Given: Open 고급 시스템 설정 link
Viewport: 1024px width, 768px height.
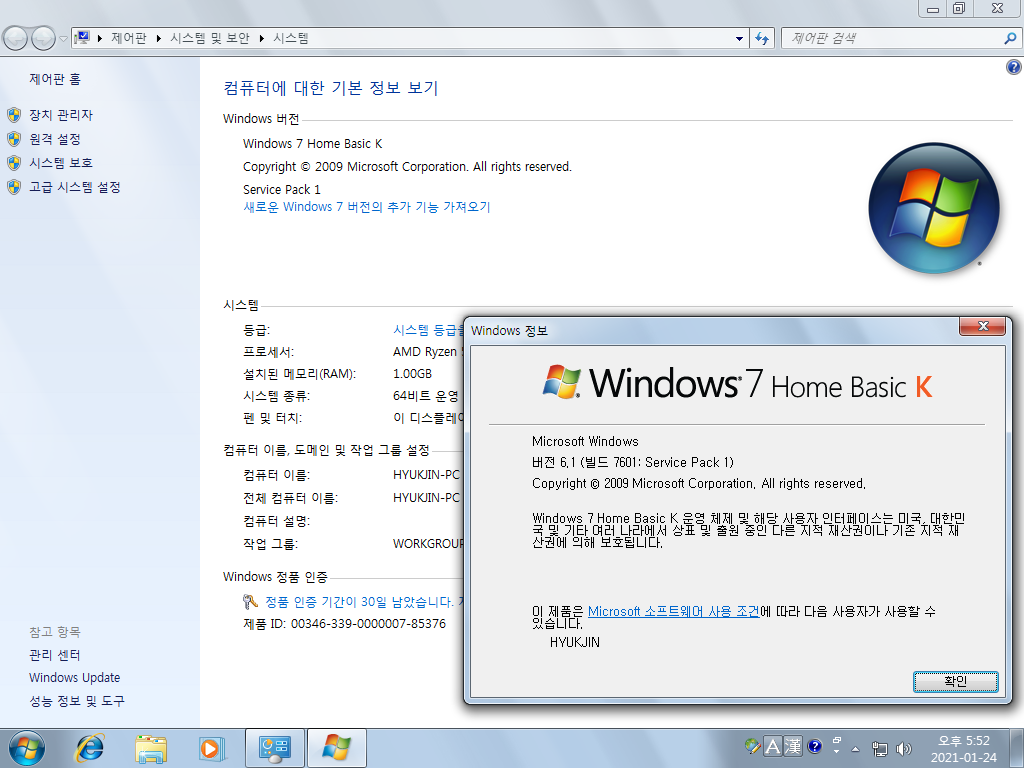Looking at the screenshot, I should [75, 187].
